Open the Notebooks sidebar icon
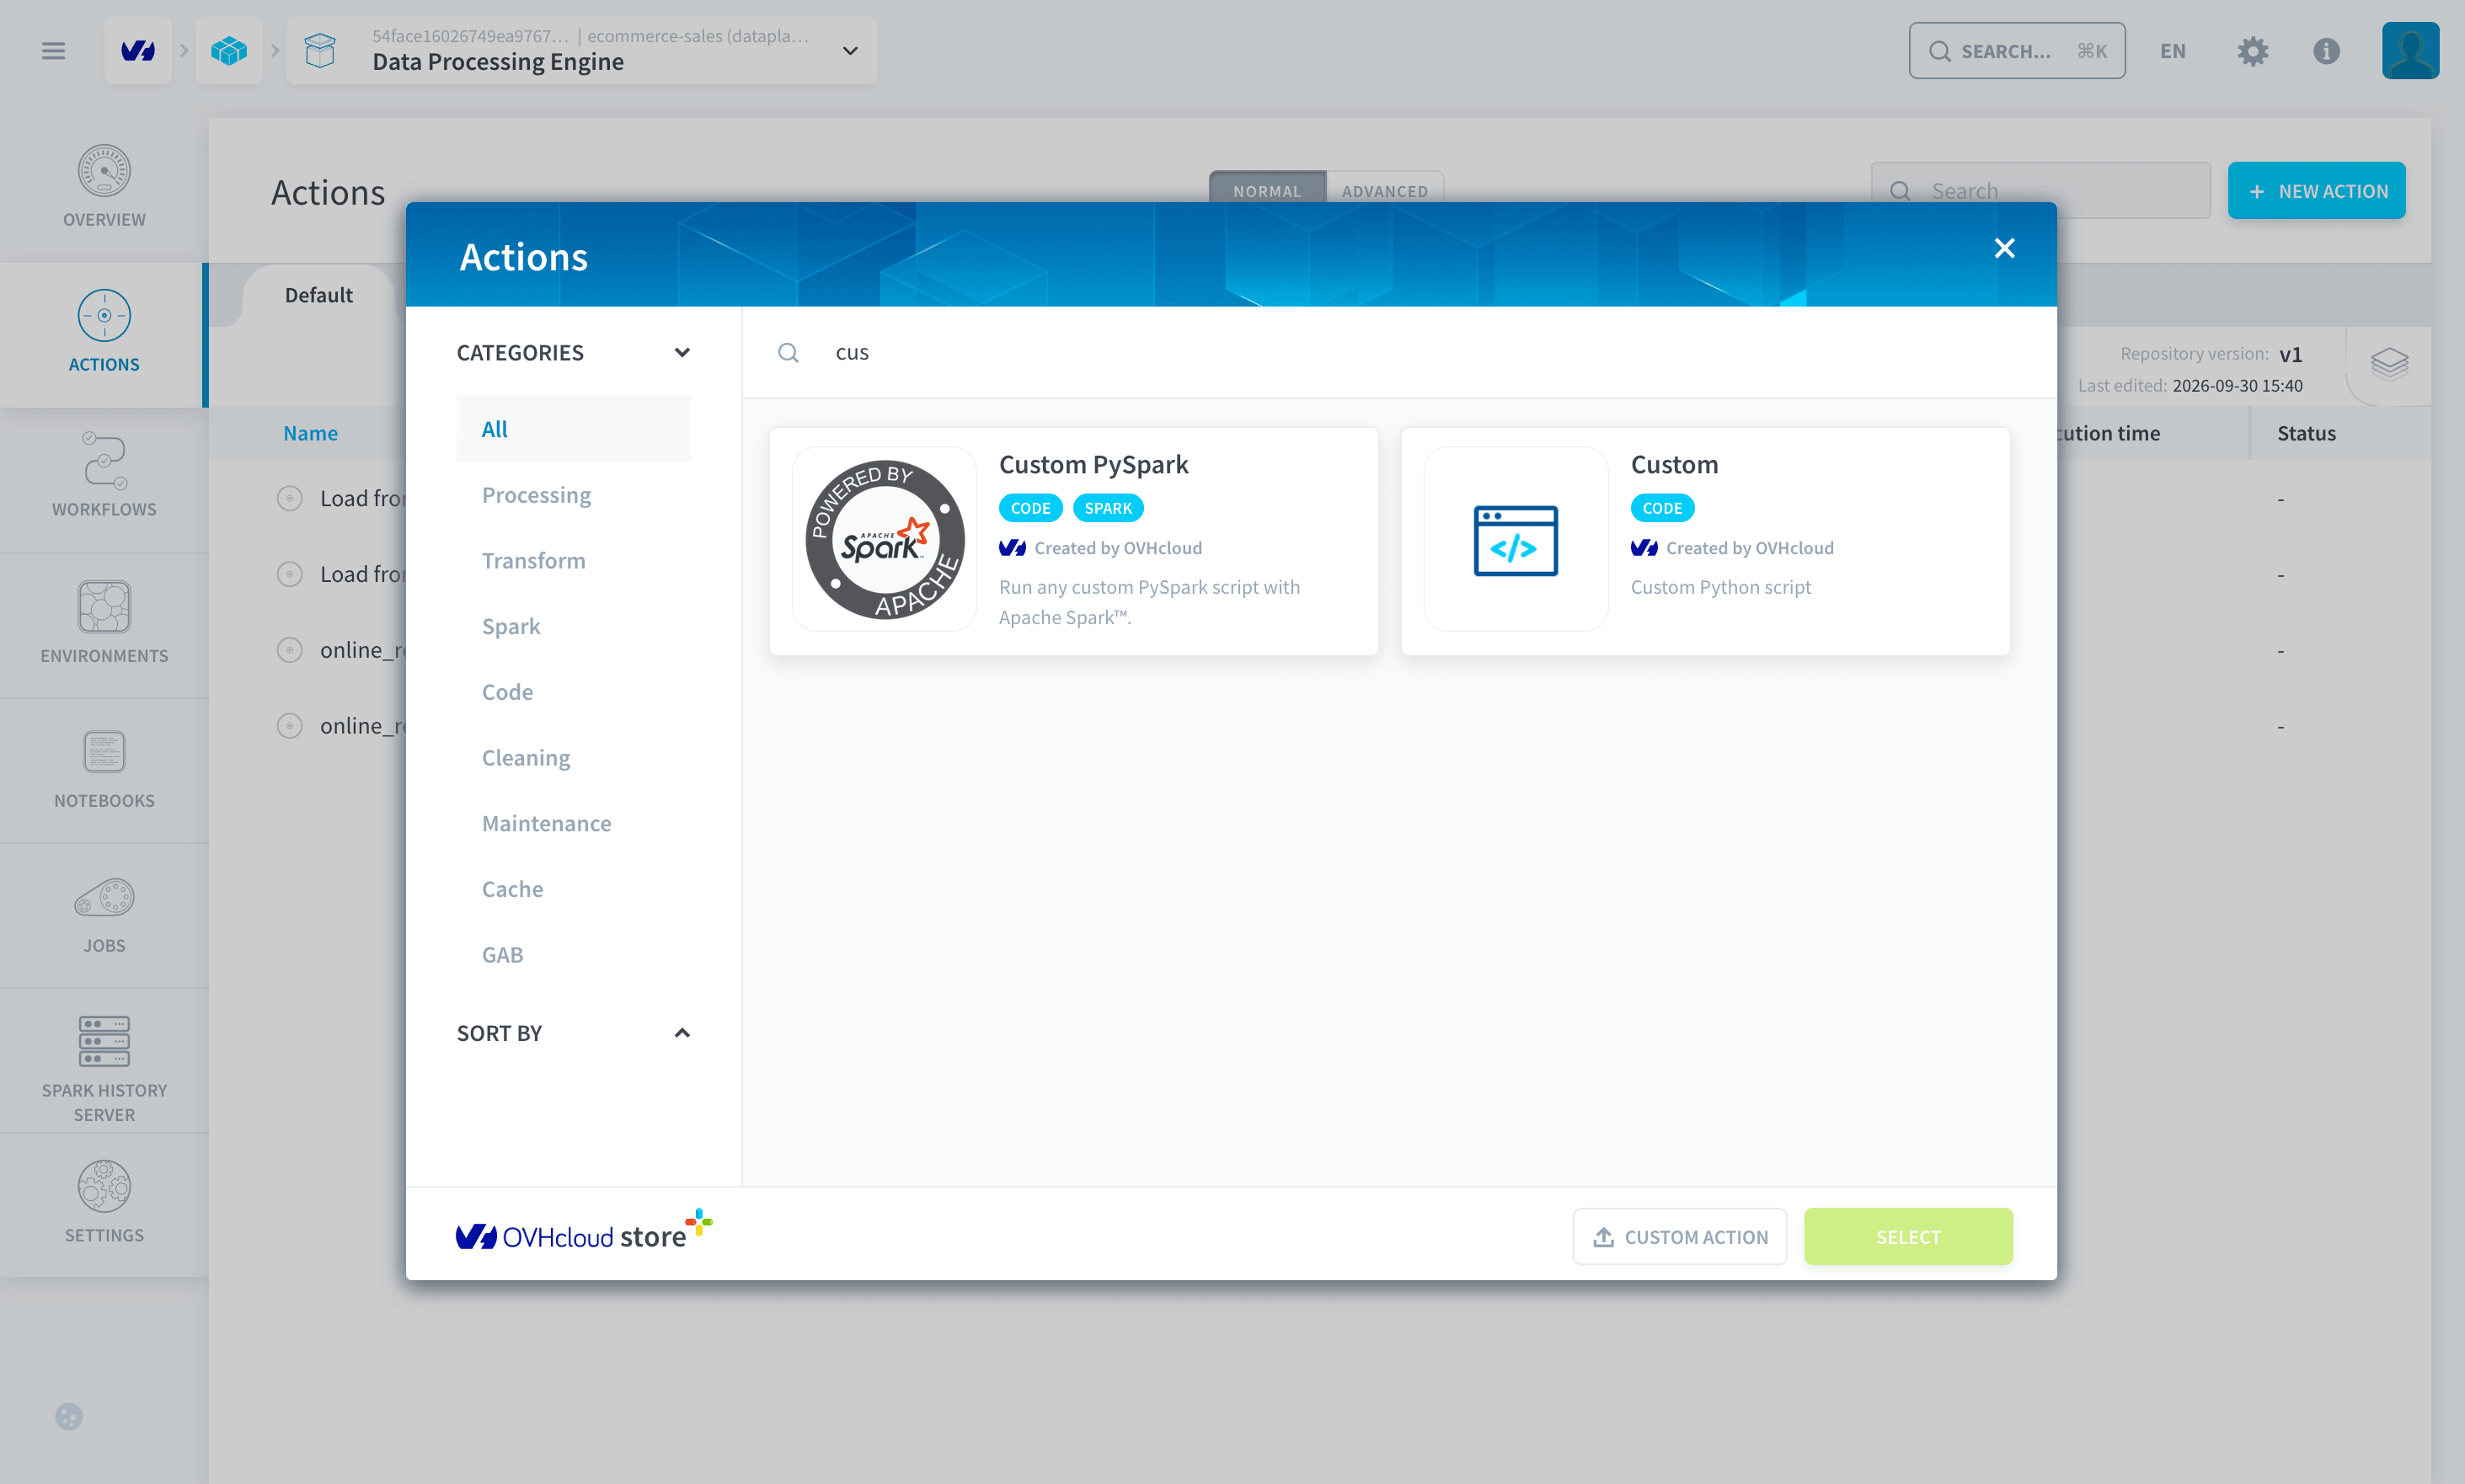 tap(104, 752)
